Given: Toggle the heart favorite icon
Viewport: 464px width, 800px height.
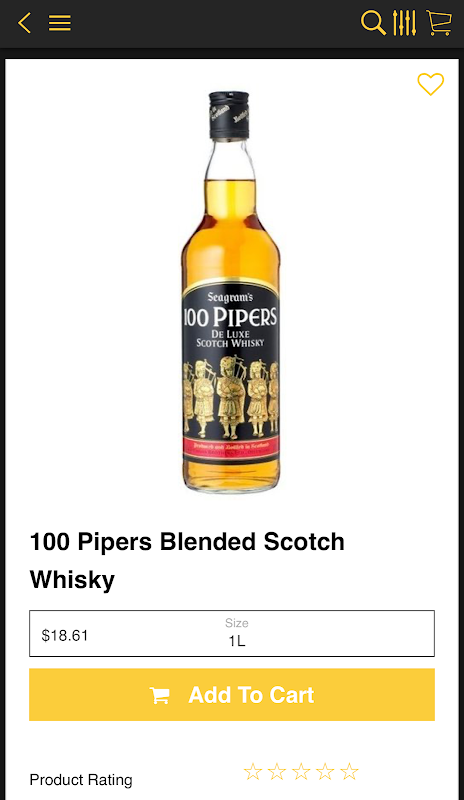Looking at the screenshot, I should tap(431, 84).
